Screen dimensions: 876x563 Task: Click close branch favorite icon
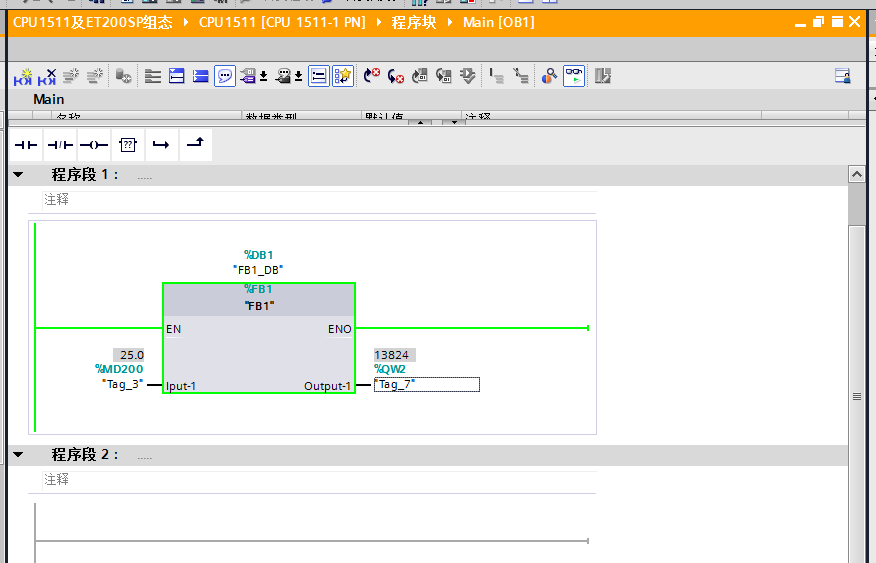[196, 145]
